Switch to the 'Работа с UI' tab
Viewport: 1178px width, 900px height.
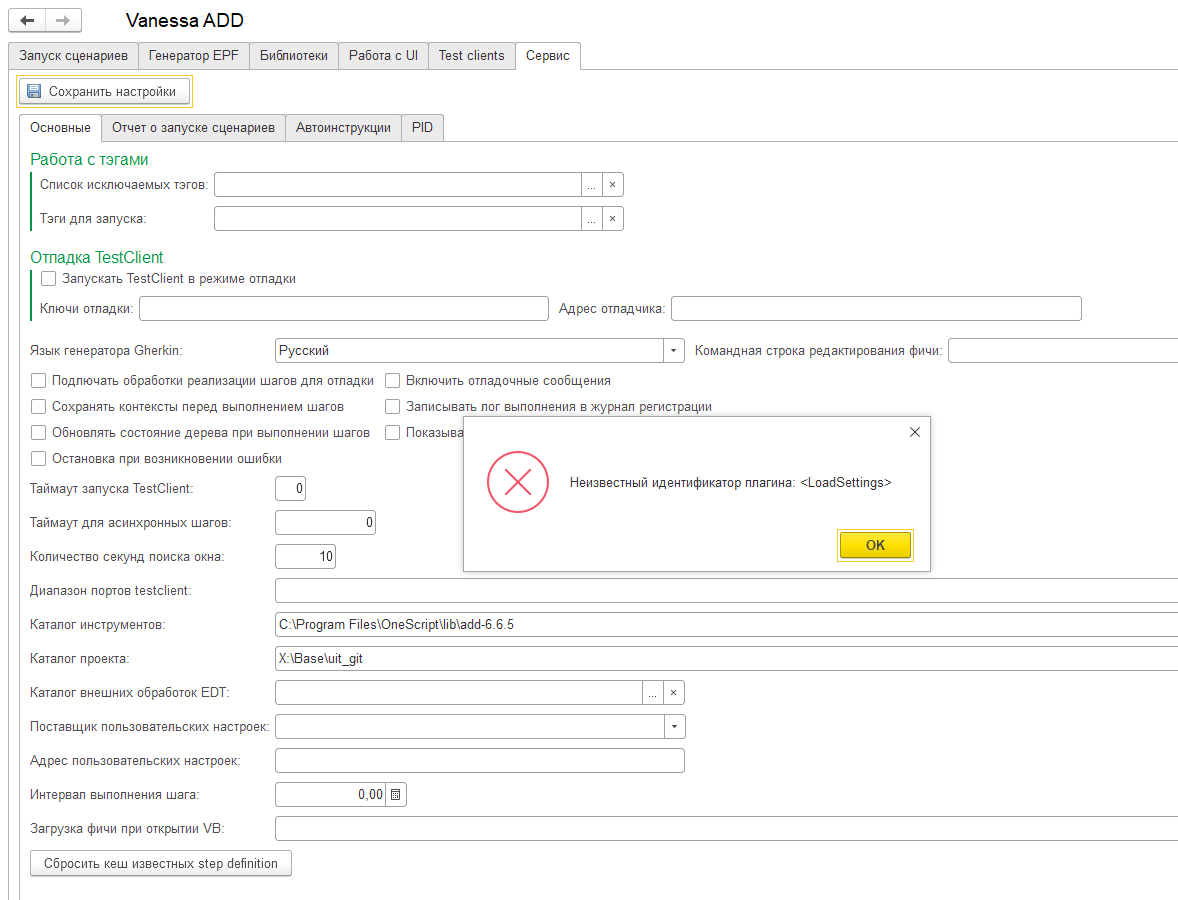click(x=383, y=56)
